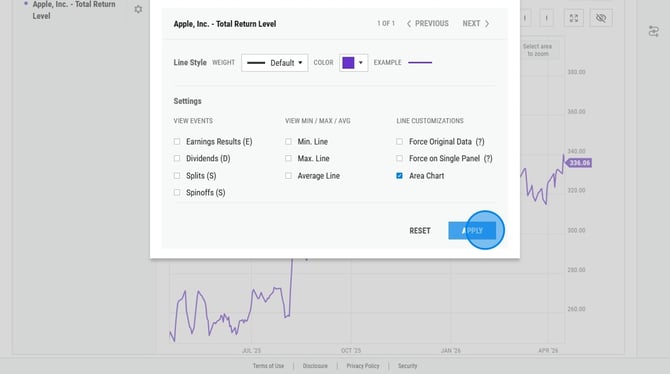Enable Dividends (D) checkbox

[177, 159]
